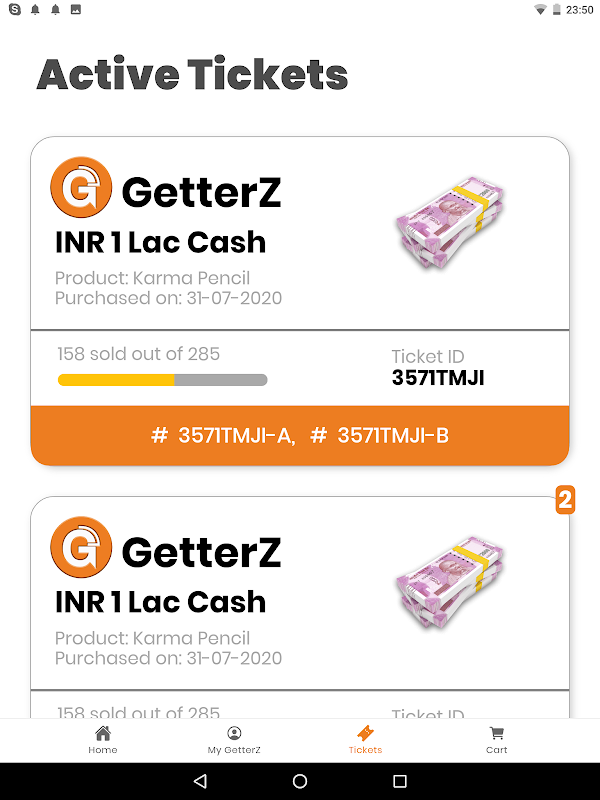The width and height of the screenshot is (600, 800).
Task: Tap the Active Tickets heading
Action: (192, 75)
